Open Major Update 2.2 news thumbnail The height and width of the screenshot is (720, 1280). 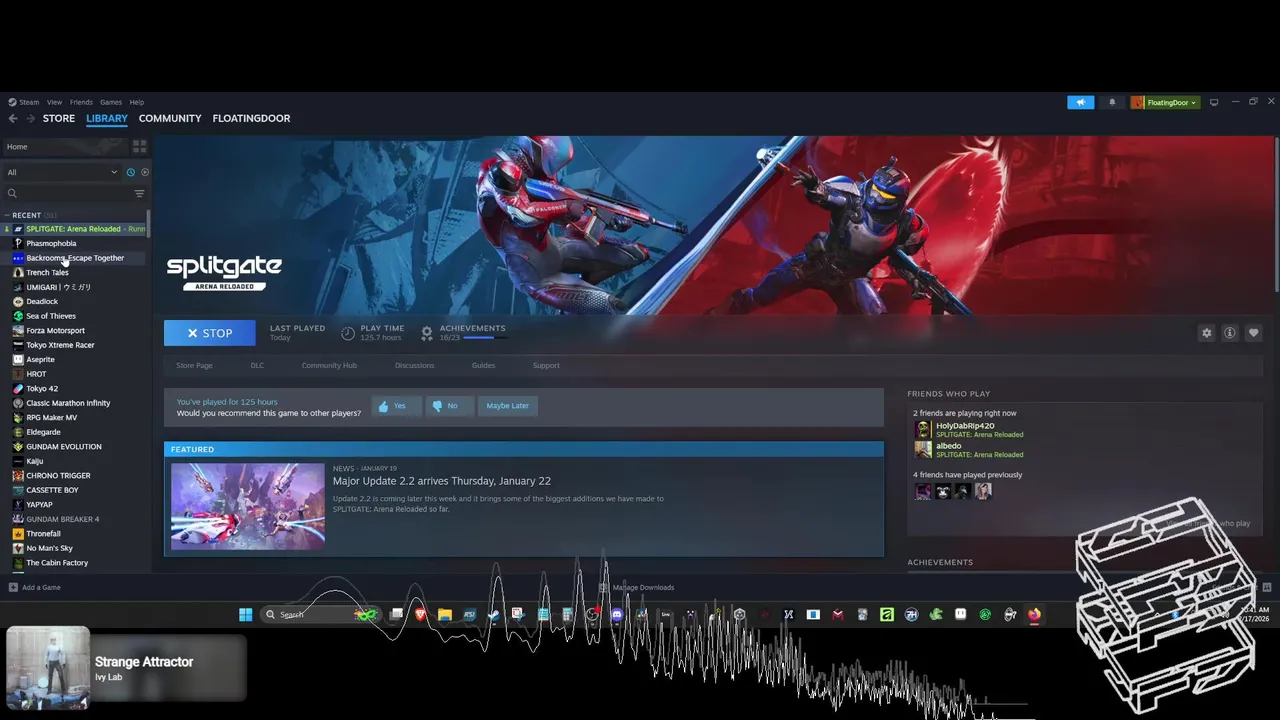pyautogui.click(x=247, y=506)
